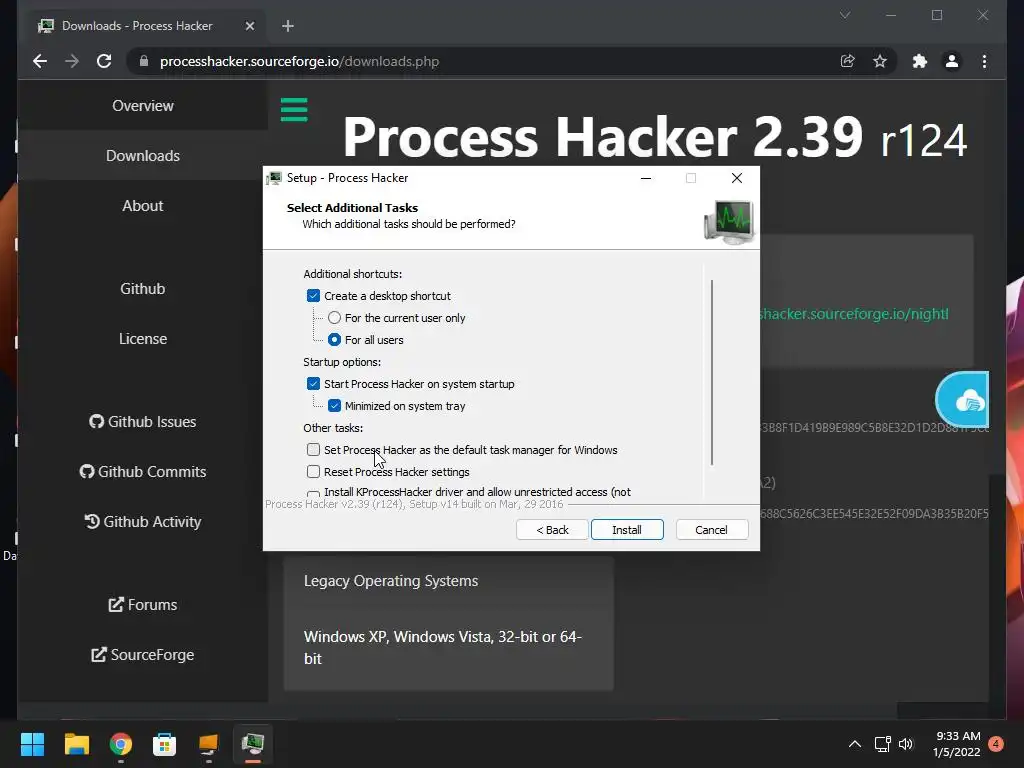Click the blue cloud floating icon

pyautogui.click(x=964, y=400)
